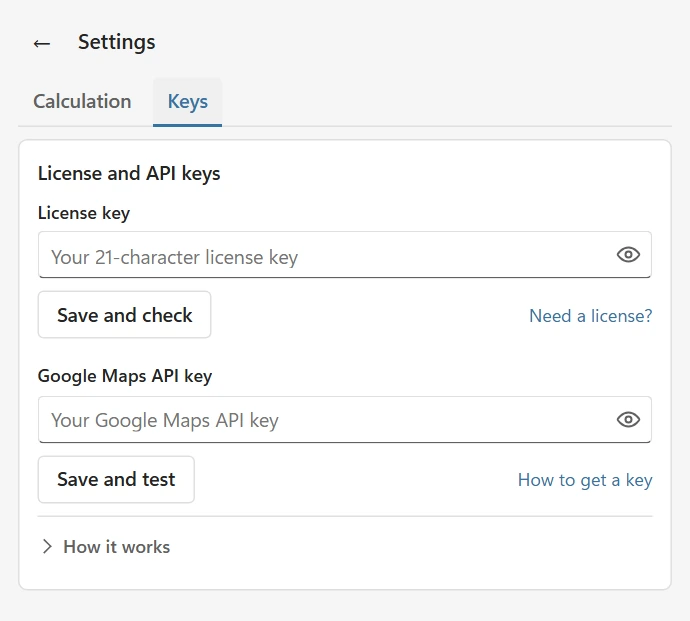690x621 pixels.
Task: Reveal the license key with the eye icon
Action: coord(628,254)
